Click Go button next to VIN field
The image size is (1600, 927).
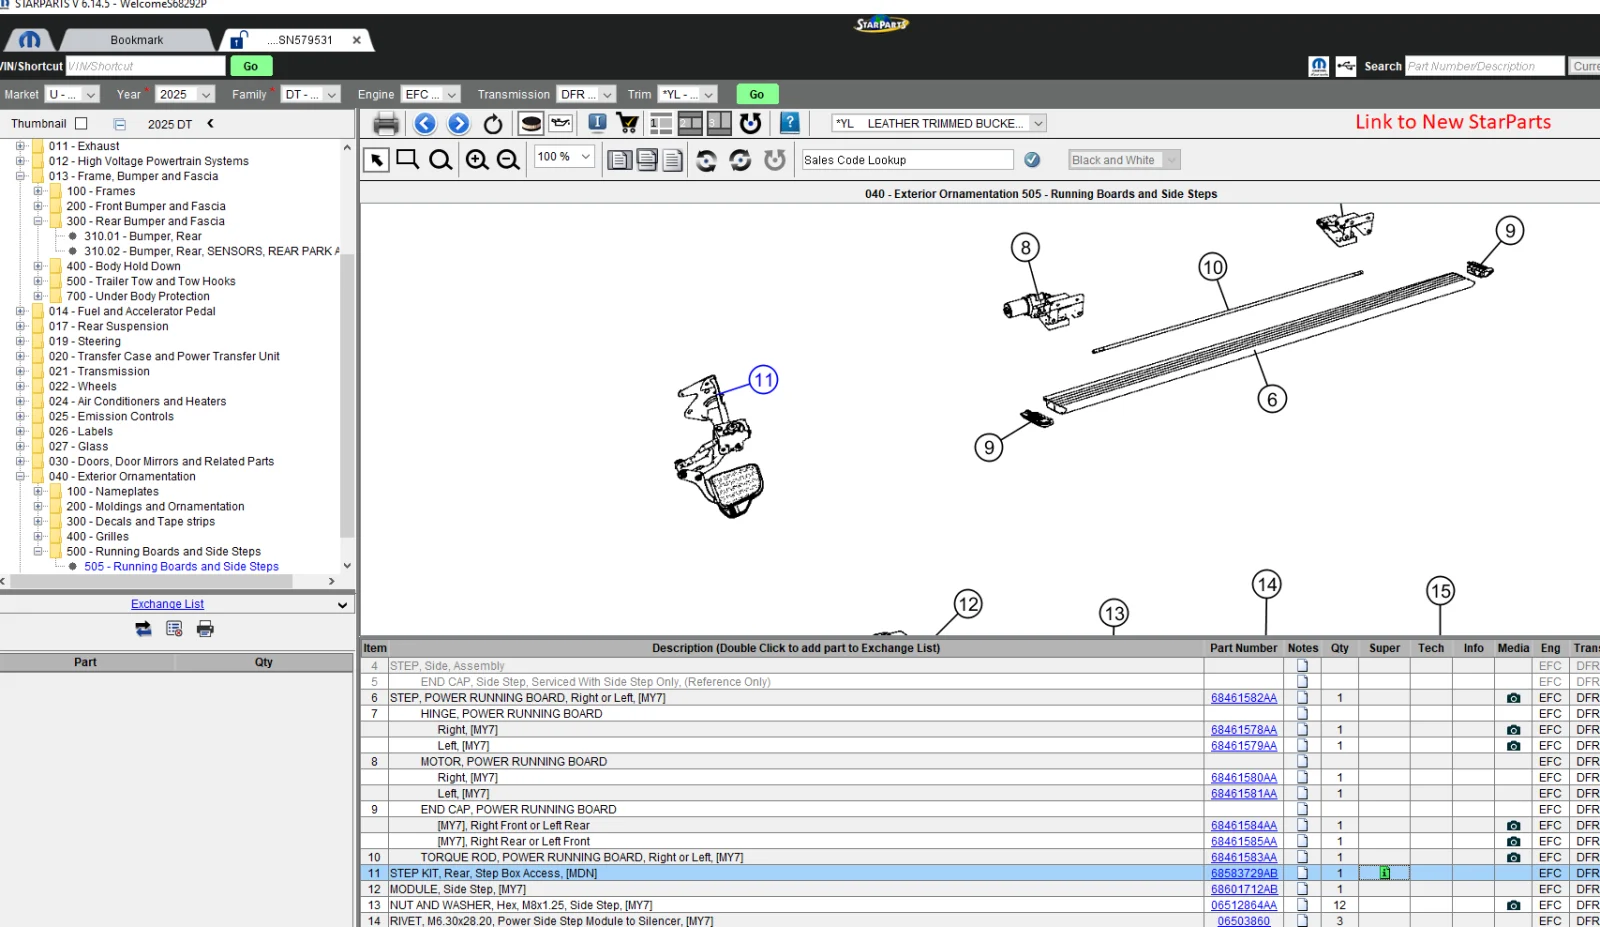tap(250, 66)
